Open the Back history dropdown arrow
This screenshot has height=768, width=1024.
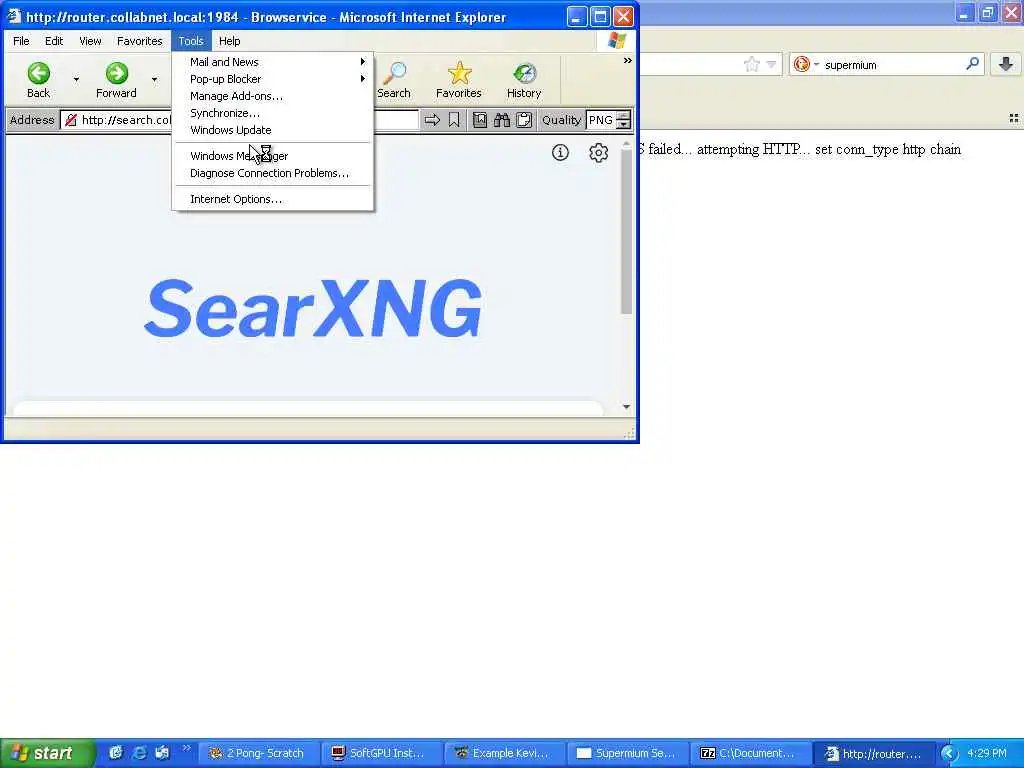point(76,80)
